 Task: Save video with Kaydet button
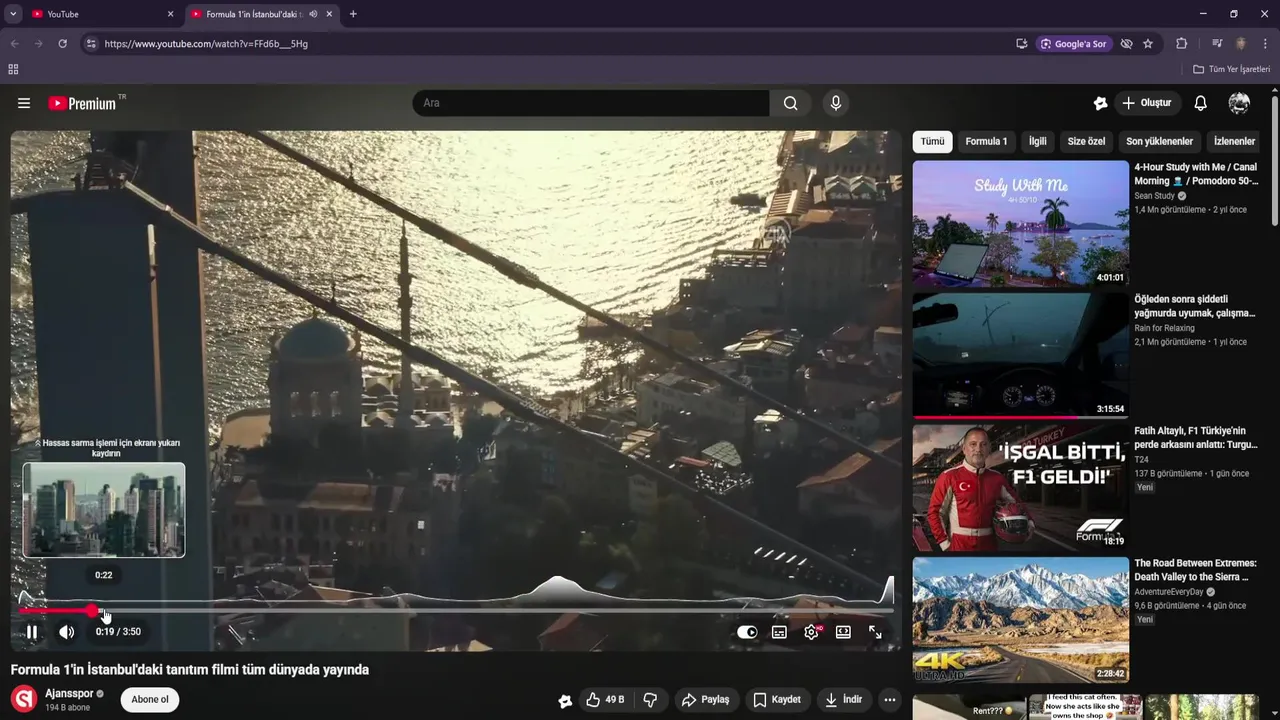[x=777, y=699]
